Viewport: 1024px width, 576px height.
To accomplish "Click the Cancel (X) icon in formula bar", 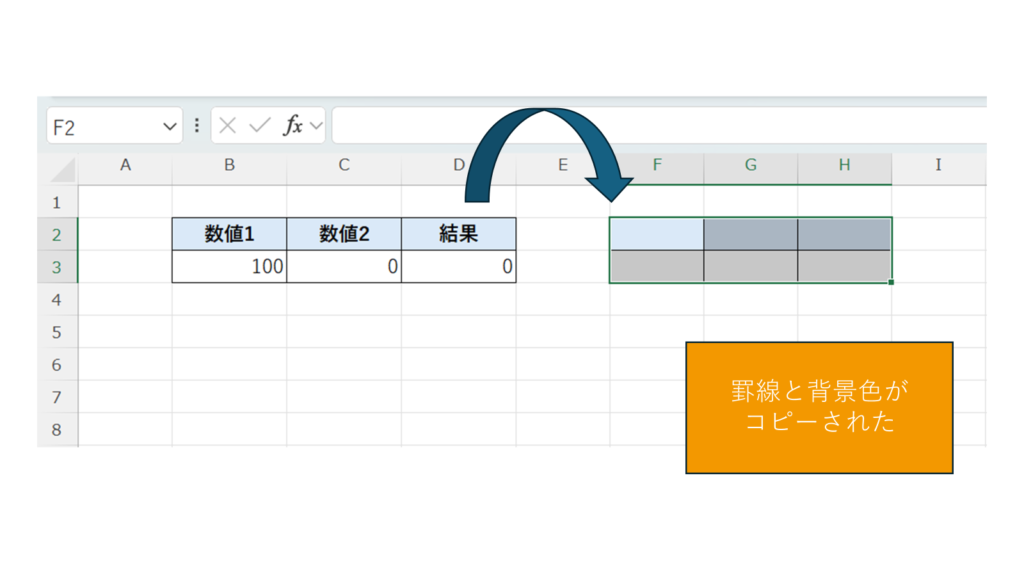I will (228, 126).
